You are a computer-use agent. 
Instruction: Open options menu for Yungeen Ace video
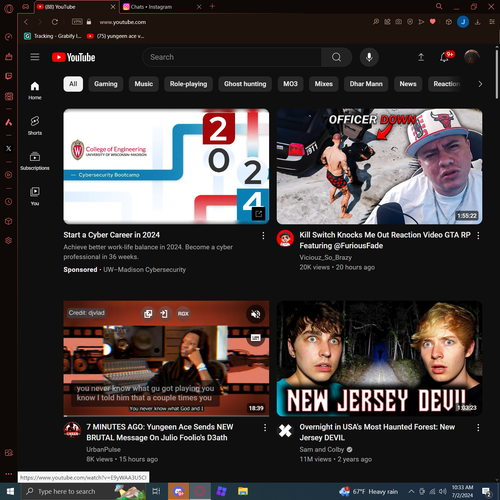pyautogui.click(x=265, y=428)
